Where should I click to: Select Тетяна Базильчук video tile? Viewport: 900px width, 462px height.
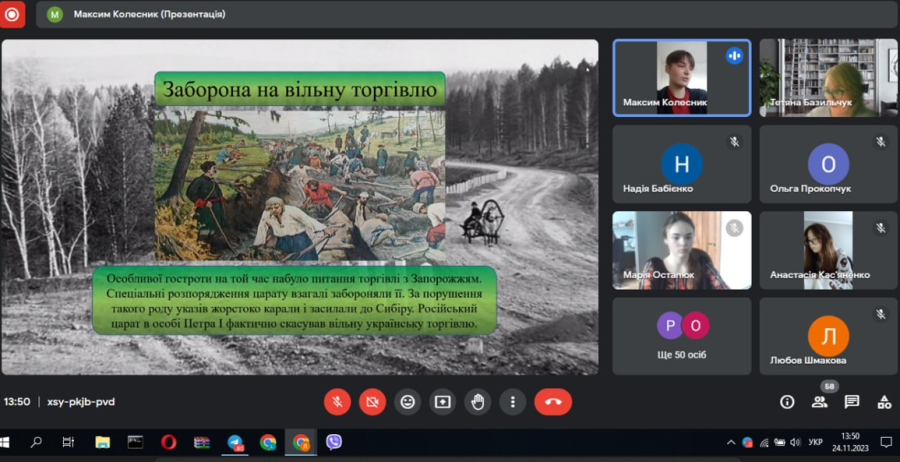828,77
